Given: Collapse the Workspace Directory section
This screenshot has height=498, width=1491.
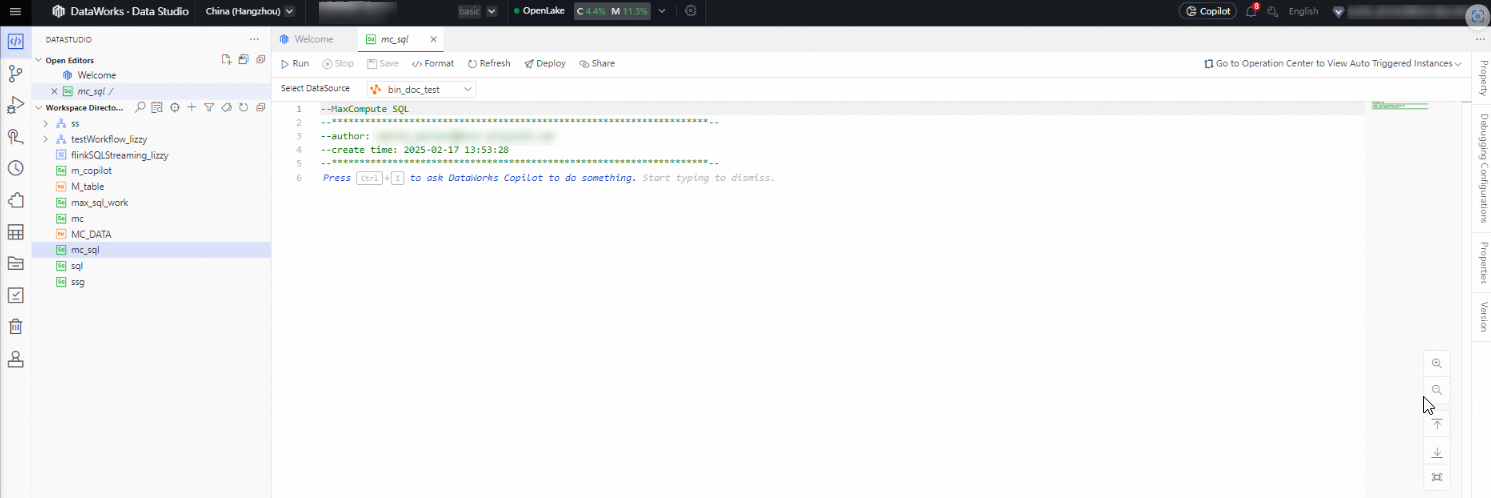Looking at the screenshot, I should tap(39, 107).
